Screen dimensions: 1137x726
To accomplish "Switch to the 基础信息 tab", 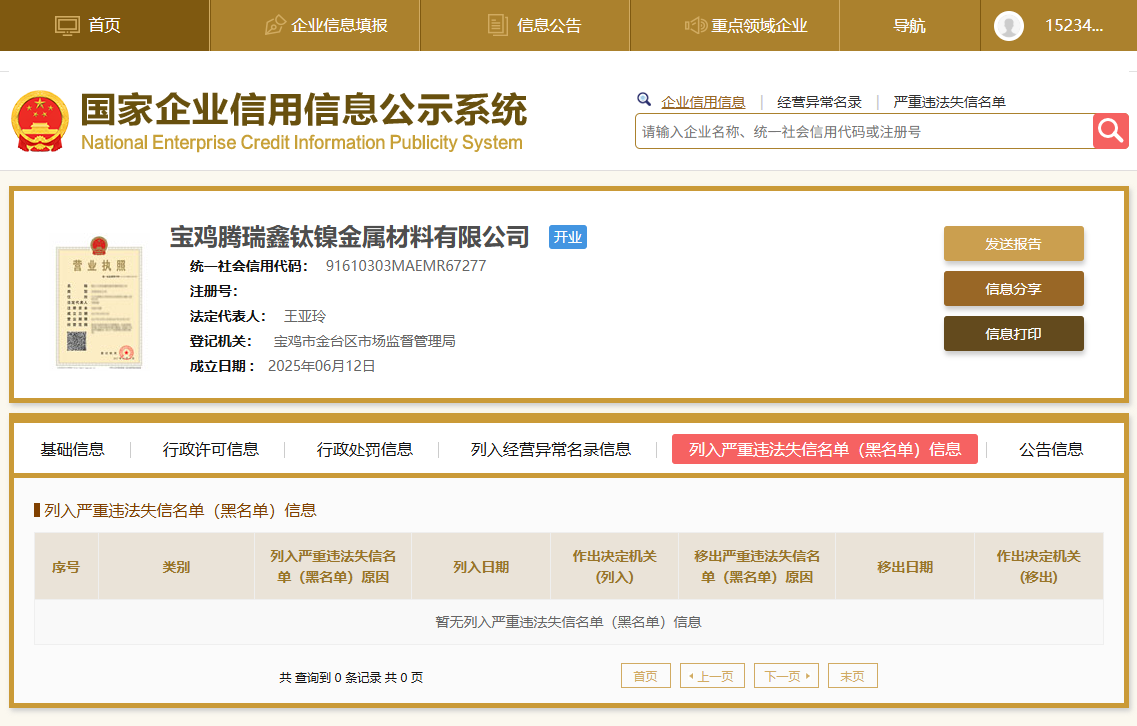I will pos(72,450).
